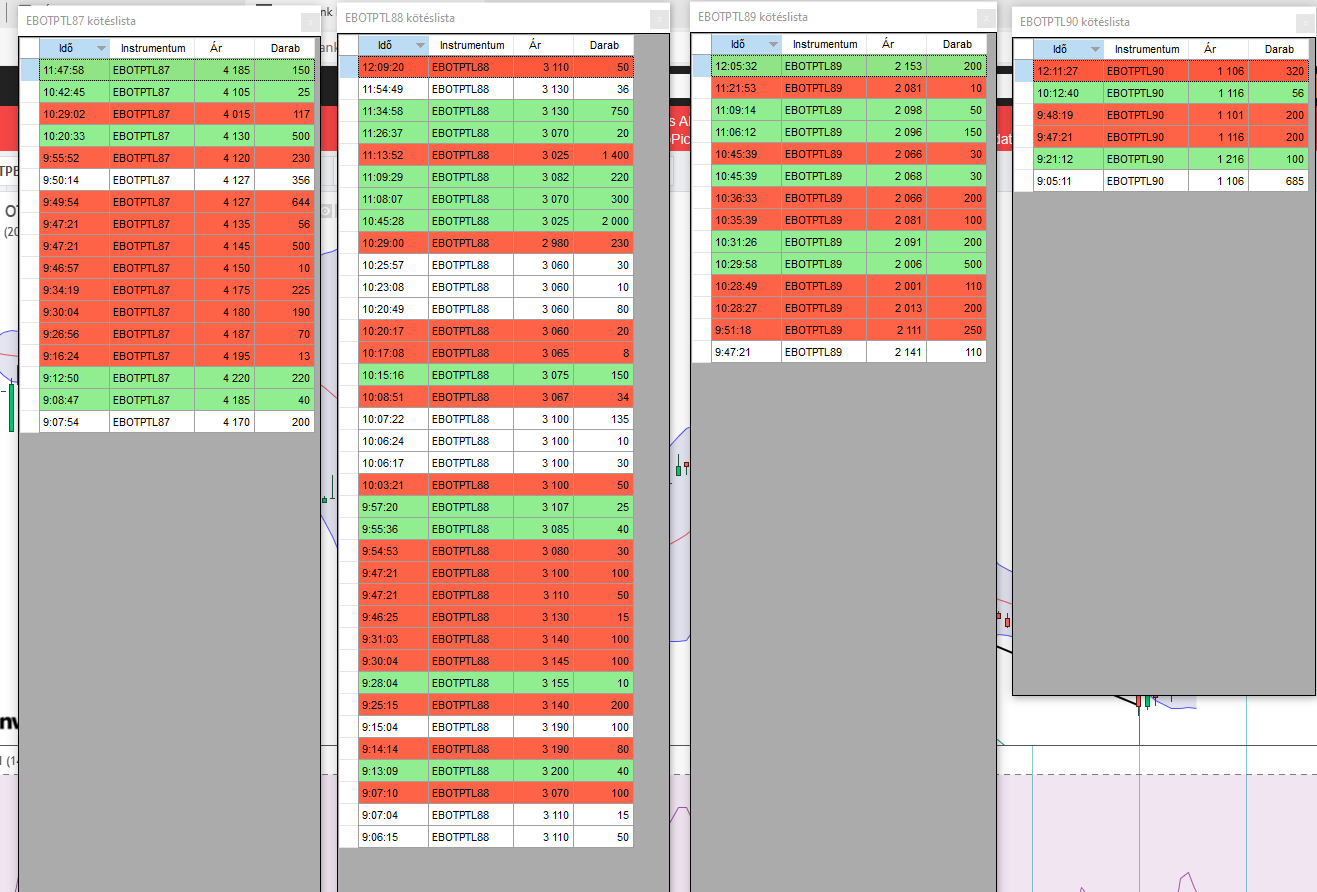Close the EBOTPTL89 kötéslista window

pyautogui.click(x=985, y=17)
